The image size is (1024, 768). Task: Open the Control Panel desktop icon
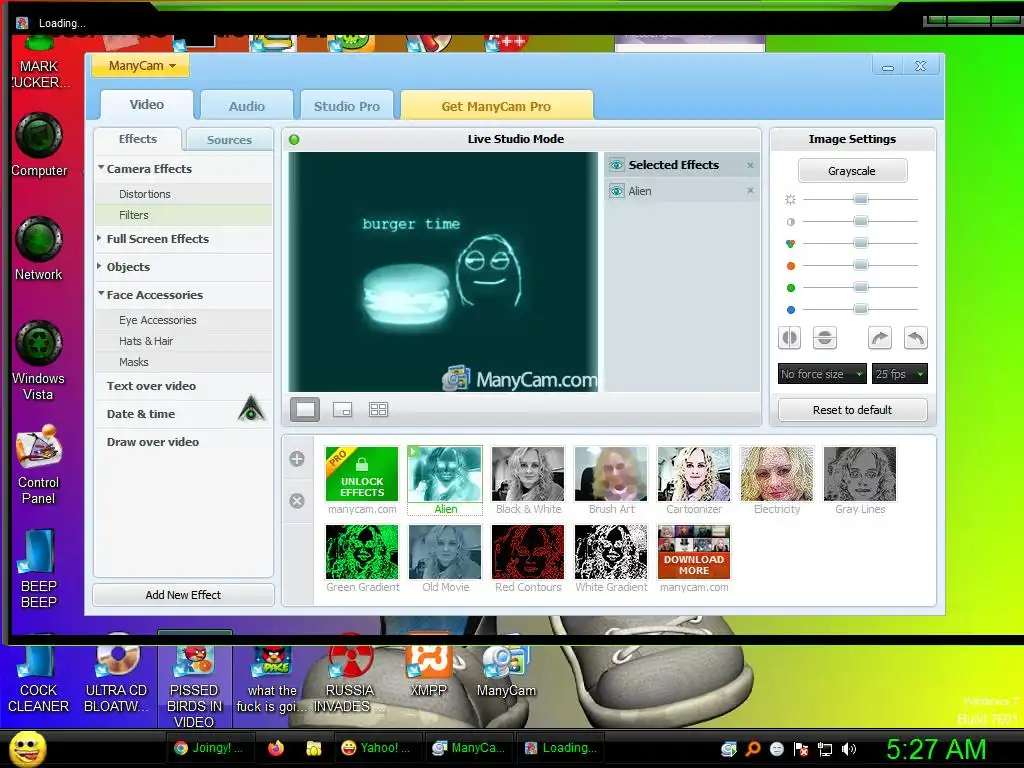[39, 464]
